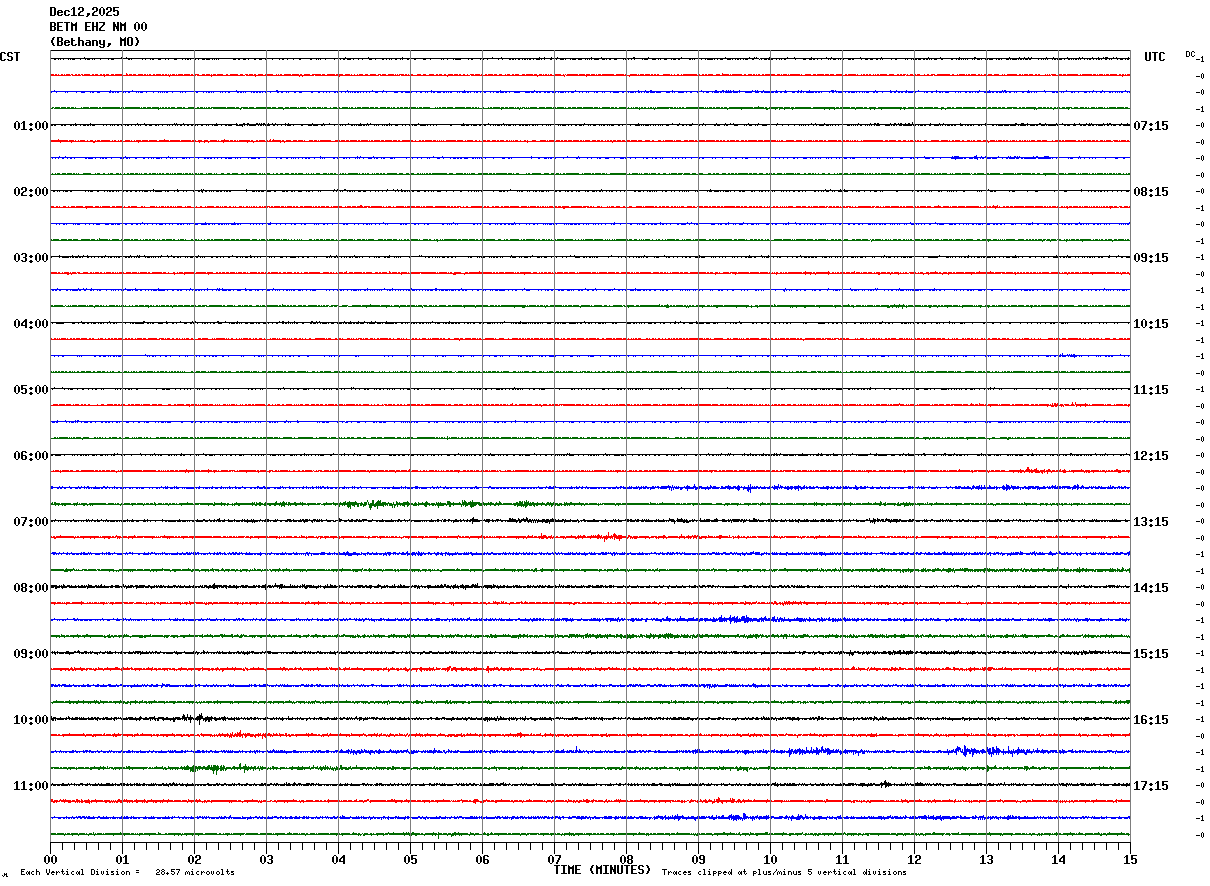Pick the "13" minute tick on time axis

(986, 859)
